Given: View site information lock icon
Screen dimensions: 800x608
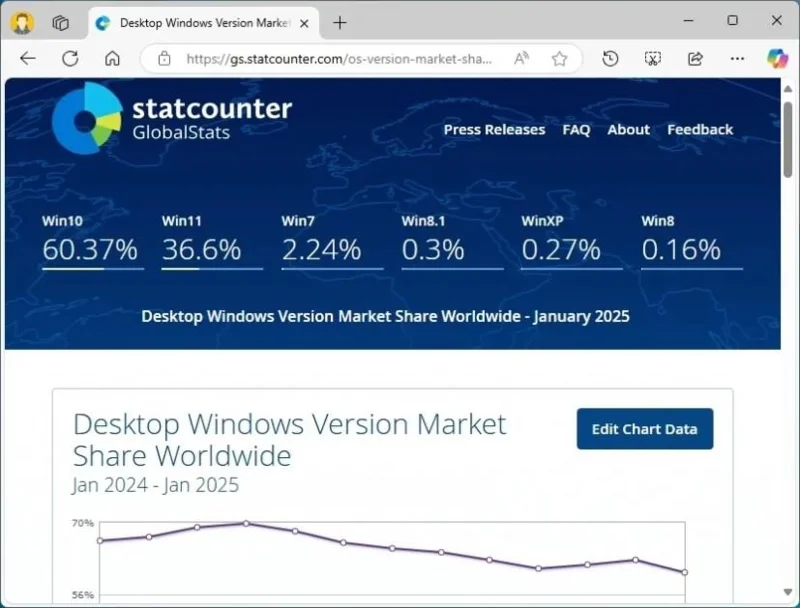Looking at the screenshot, I should 164,59.
